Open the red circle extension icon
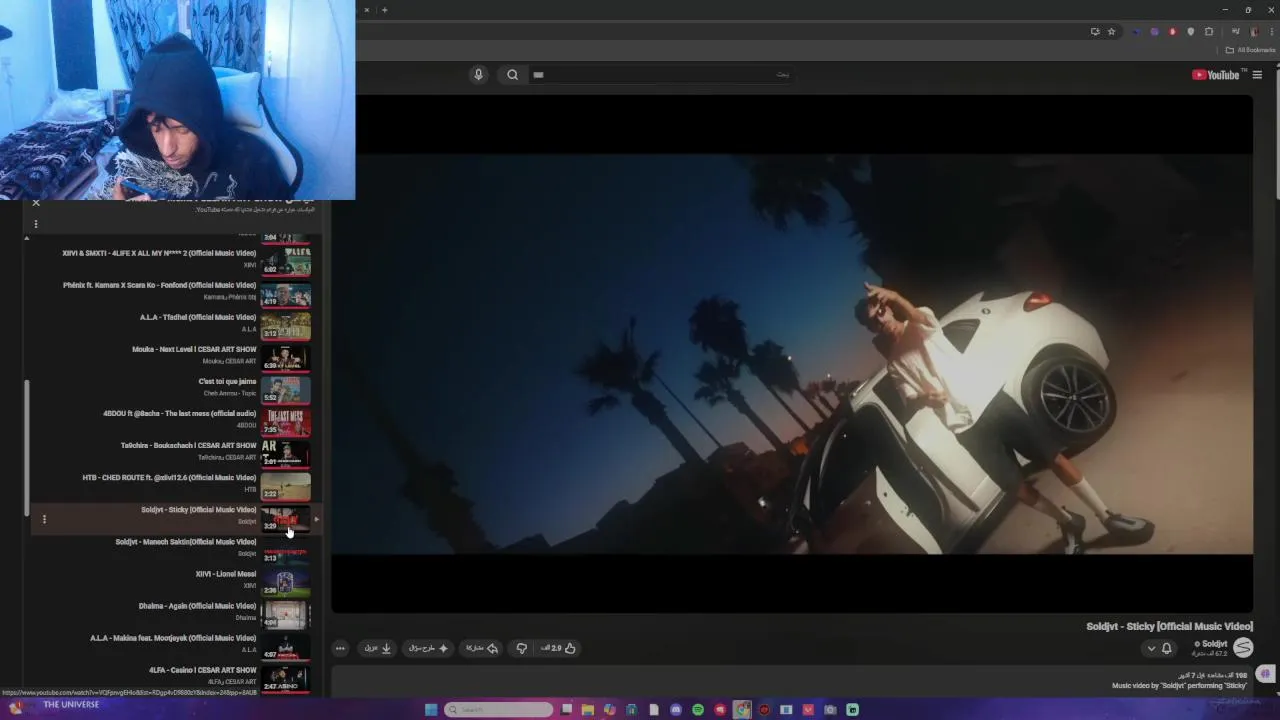1280x720 pixels. [x=1172, y=32]
